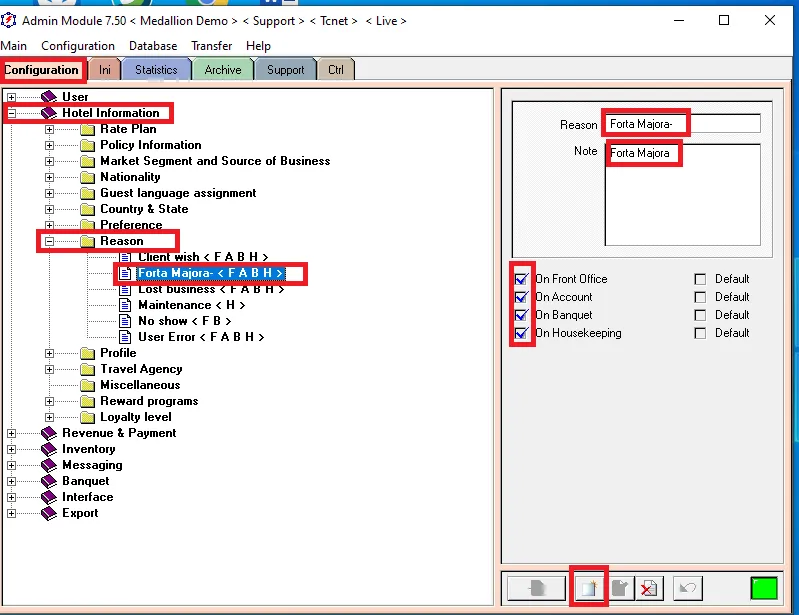Select Guest language assignment tree item
Viewport: 799px width, 615px height.
click(x=178, y=193)
